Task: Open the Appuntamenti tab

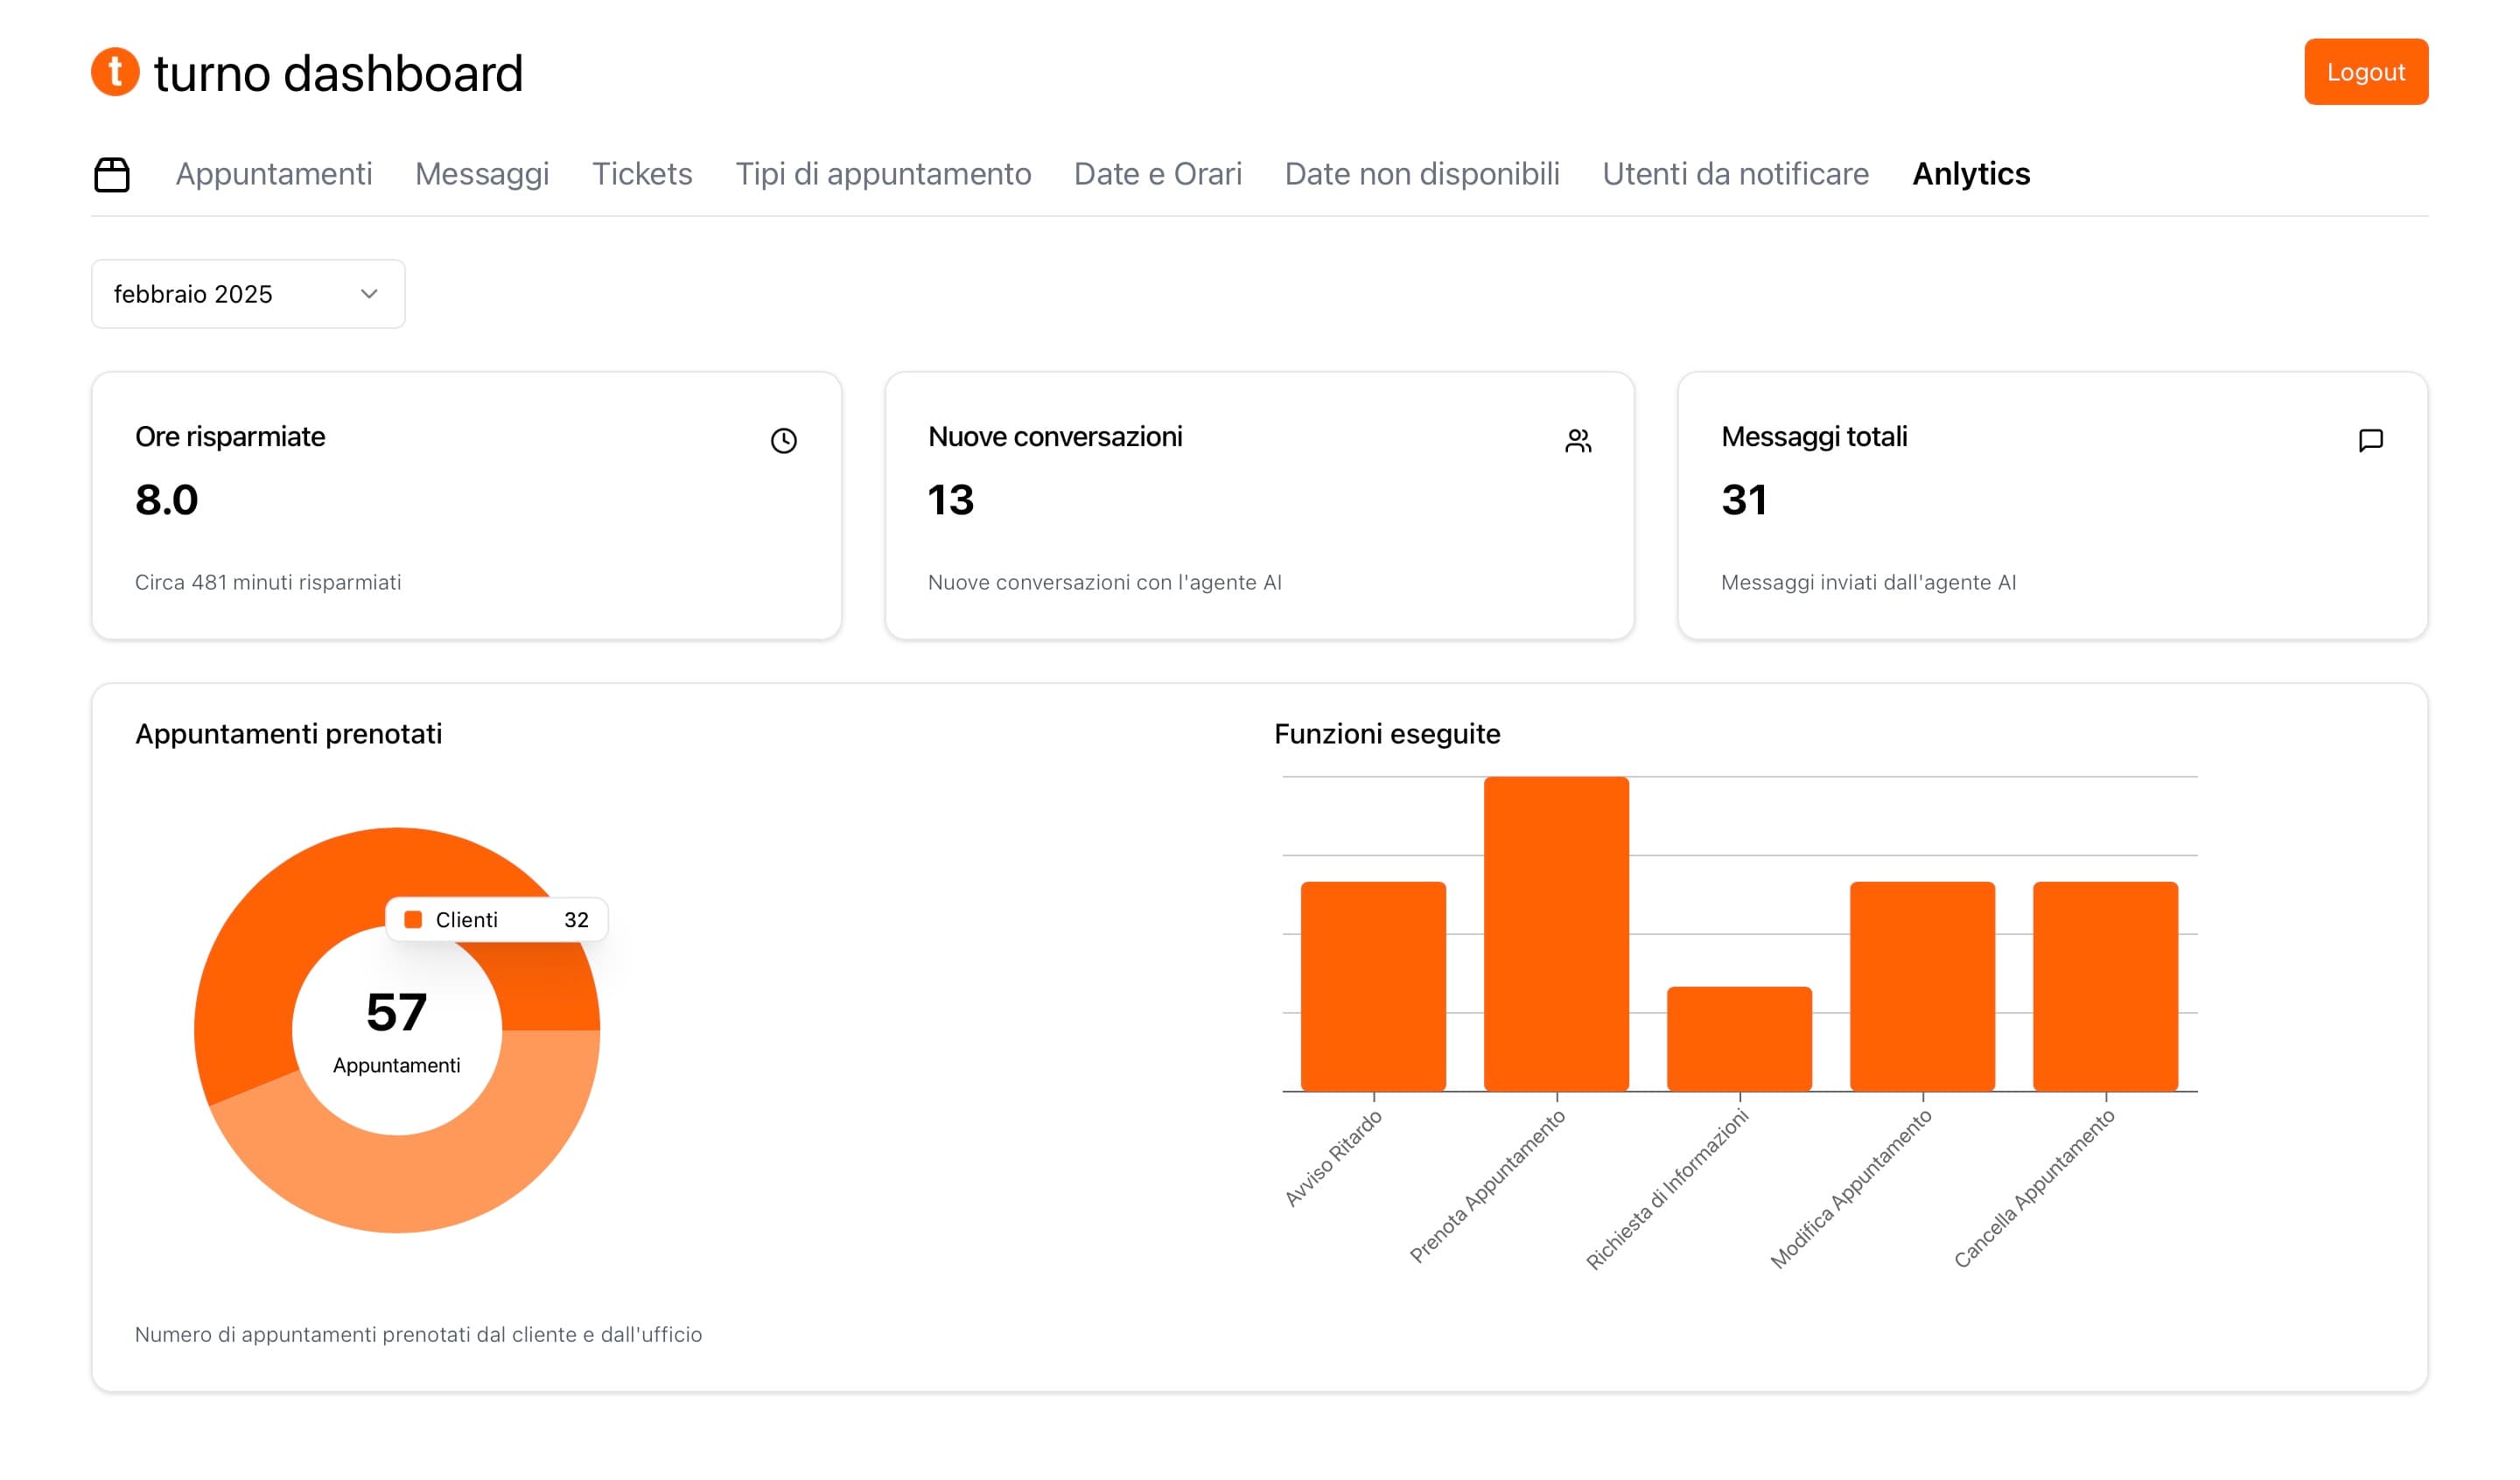Action: click(x=274, y=174)
